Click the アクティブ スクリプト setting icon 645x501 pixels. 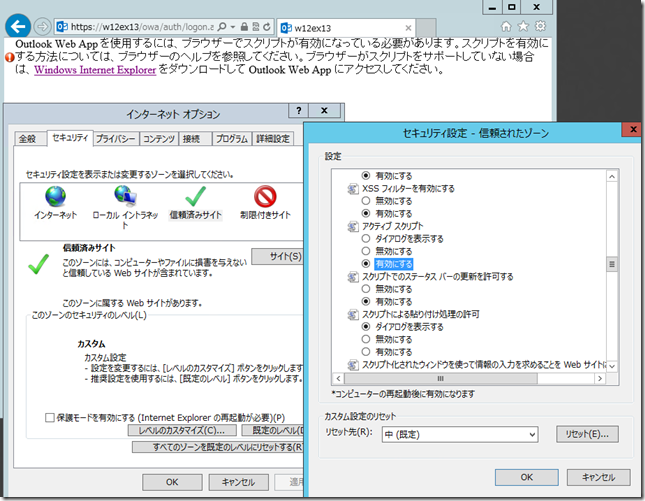pyautogui.click(x=353, y=226)
